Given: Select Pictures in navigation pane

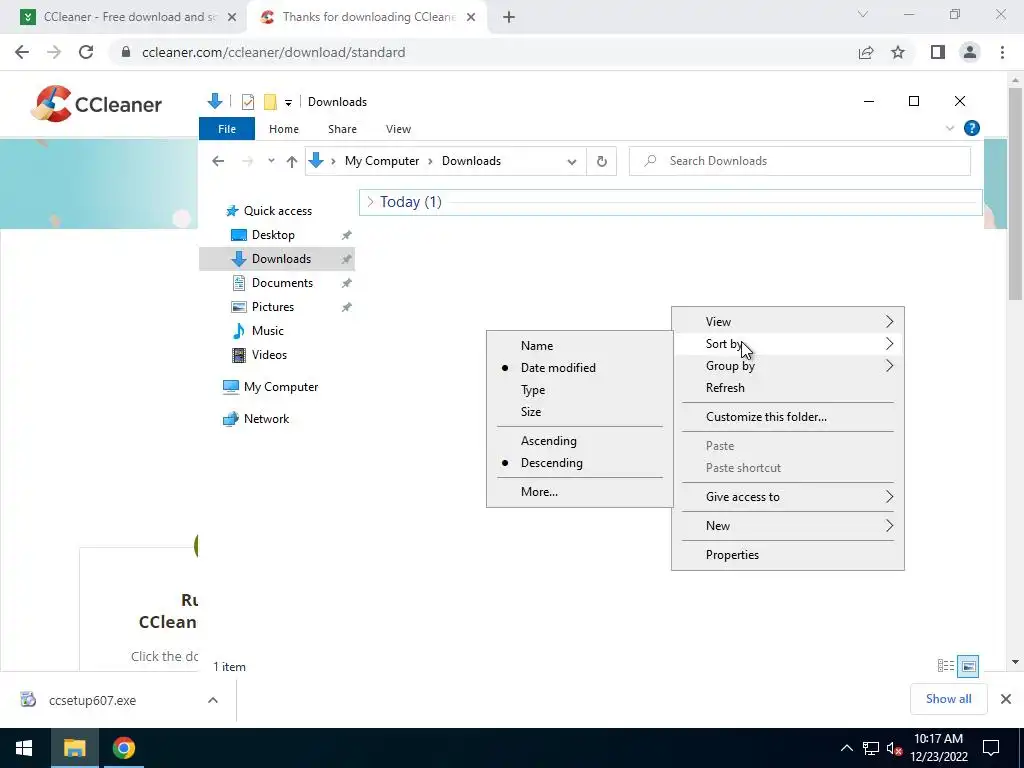Looking at the screenshot, I should pyautogui.click(x=272, y=307).
